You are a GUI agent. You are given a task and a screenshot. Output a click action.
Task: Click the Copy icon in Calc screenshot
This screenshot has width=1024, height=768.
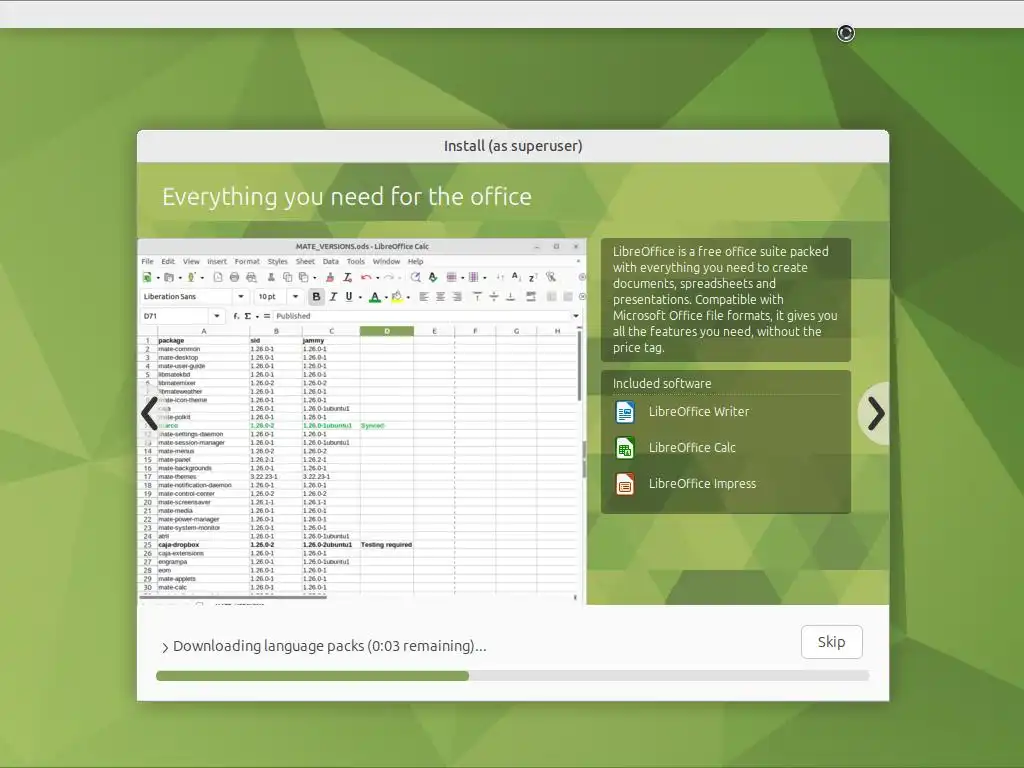[x=287, y=278]
